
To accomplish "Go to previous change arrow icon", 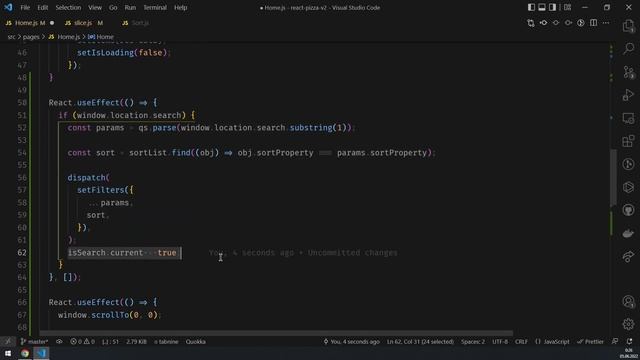I will 543,23.
